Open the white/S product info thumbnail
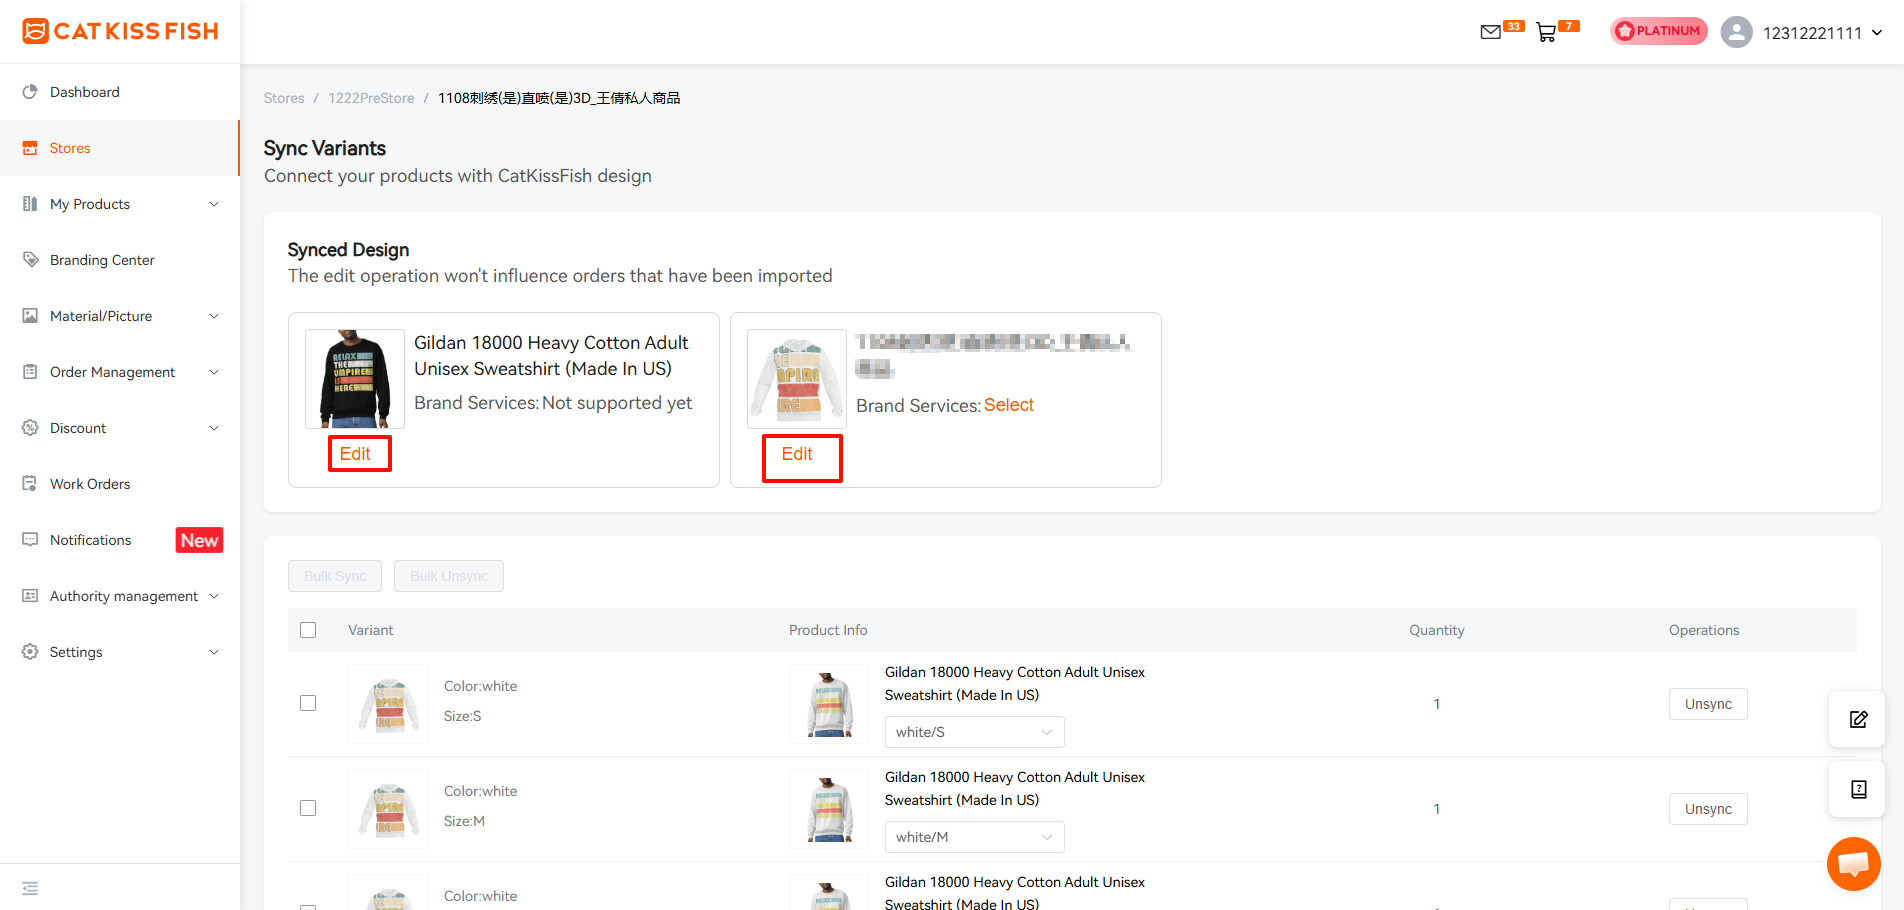Screen dimensions: 1904x910 click(829, 704)
